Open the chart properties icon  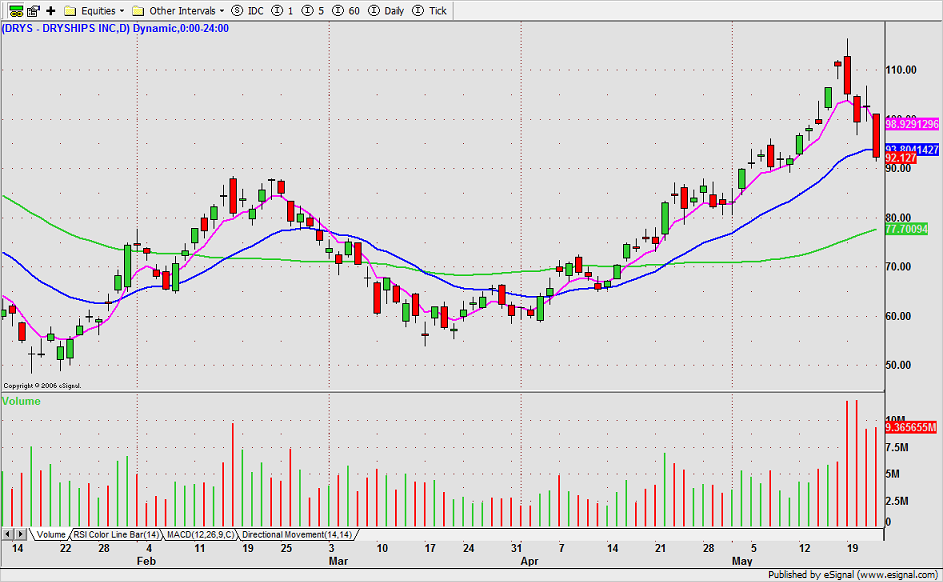click(x=33, y=11)
